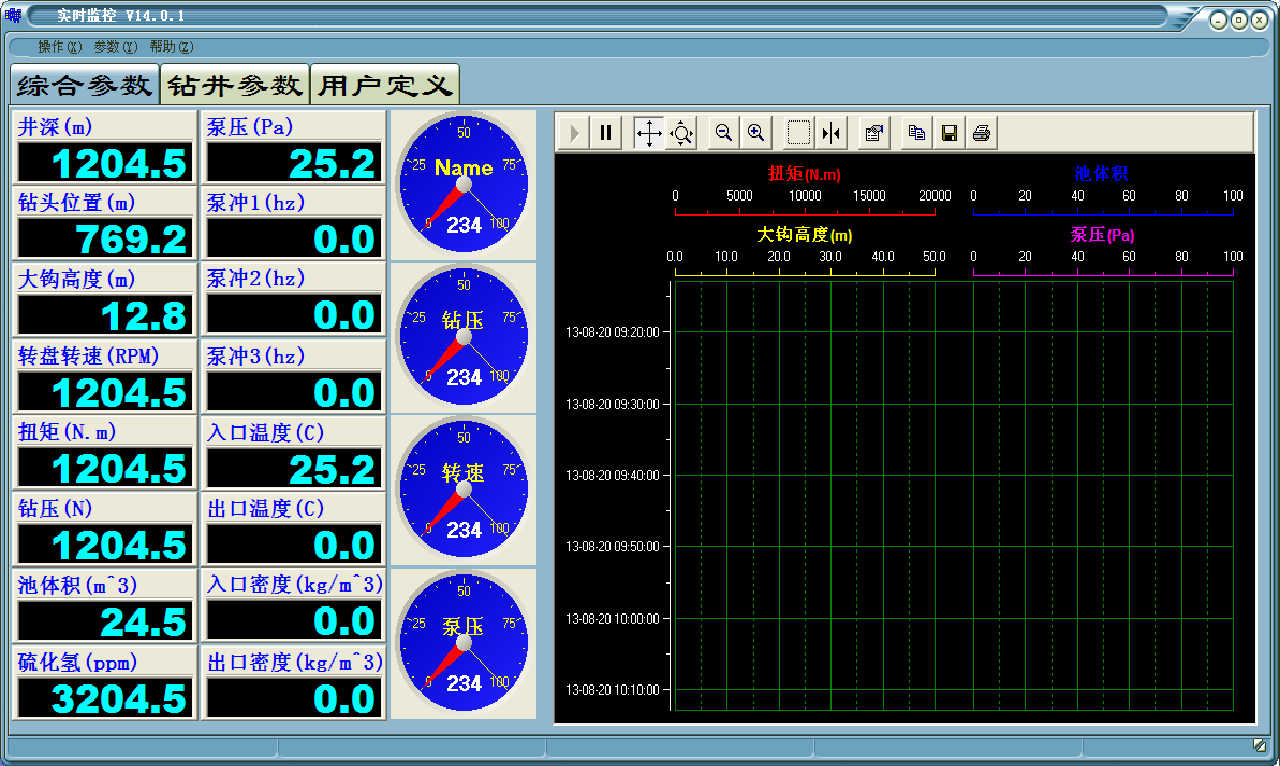
Task: Click the 入口密度(kg/m^3) label
Action: coord(295,585)
